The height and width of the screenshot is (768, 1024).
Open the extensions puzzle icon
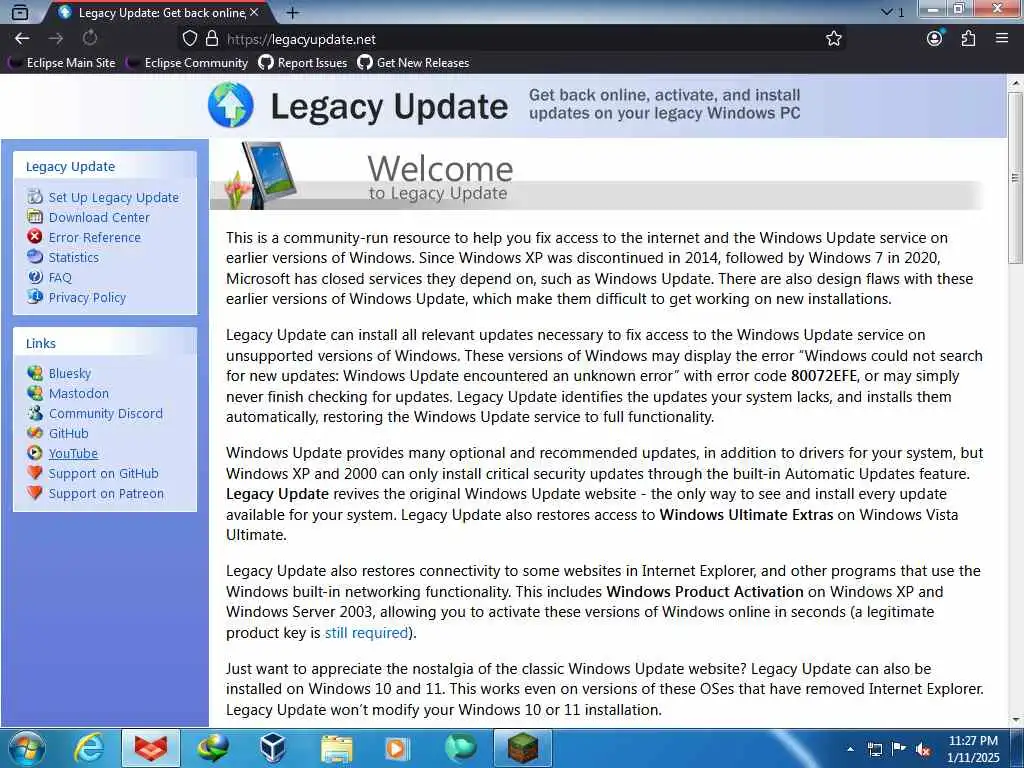point(968,39)
